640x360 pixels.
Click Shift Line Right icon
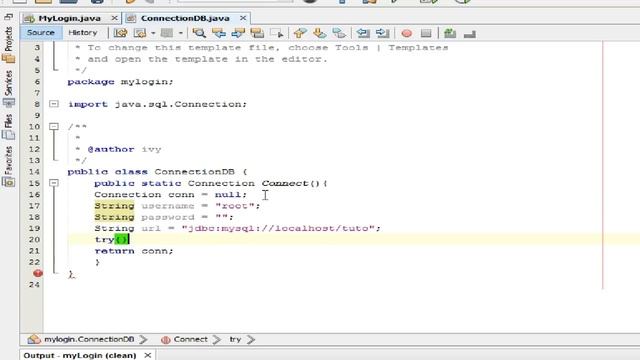click(382, 33)
